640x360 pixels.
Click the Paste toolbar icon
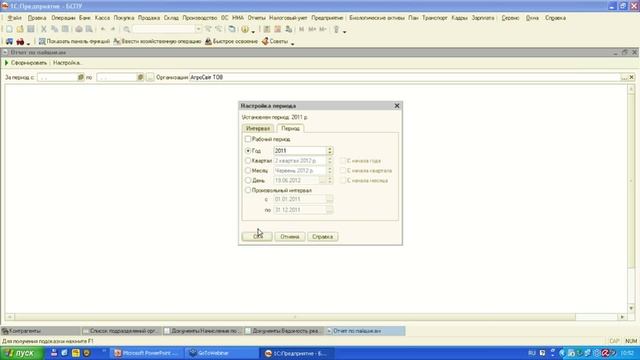point(65,29)
